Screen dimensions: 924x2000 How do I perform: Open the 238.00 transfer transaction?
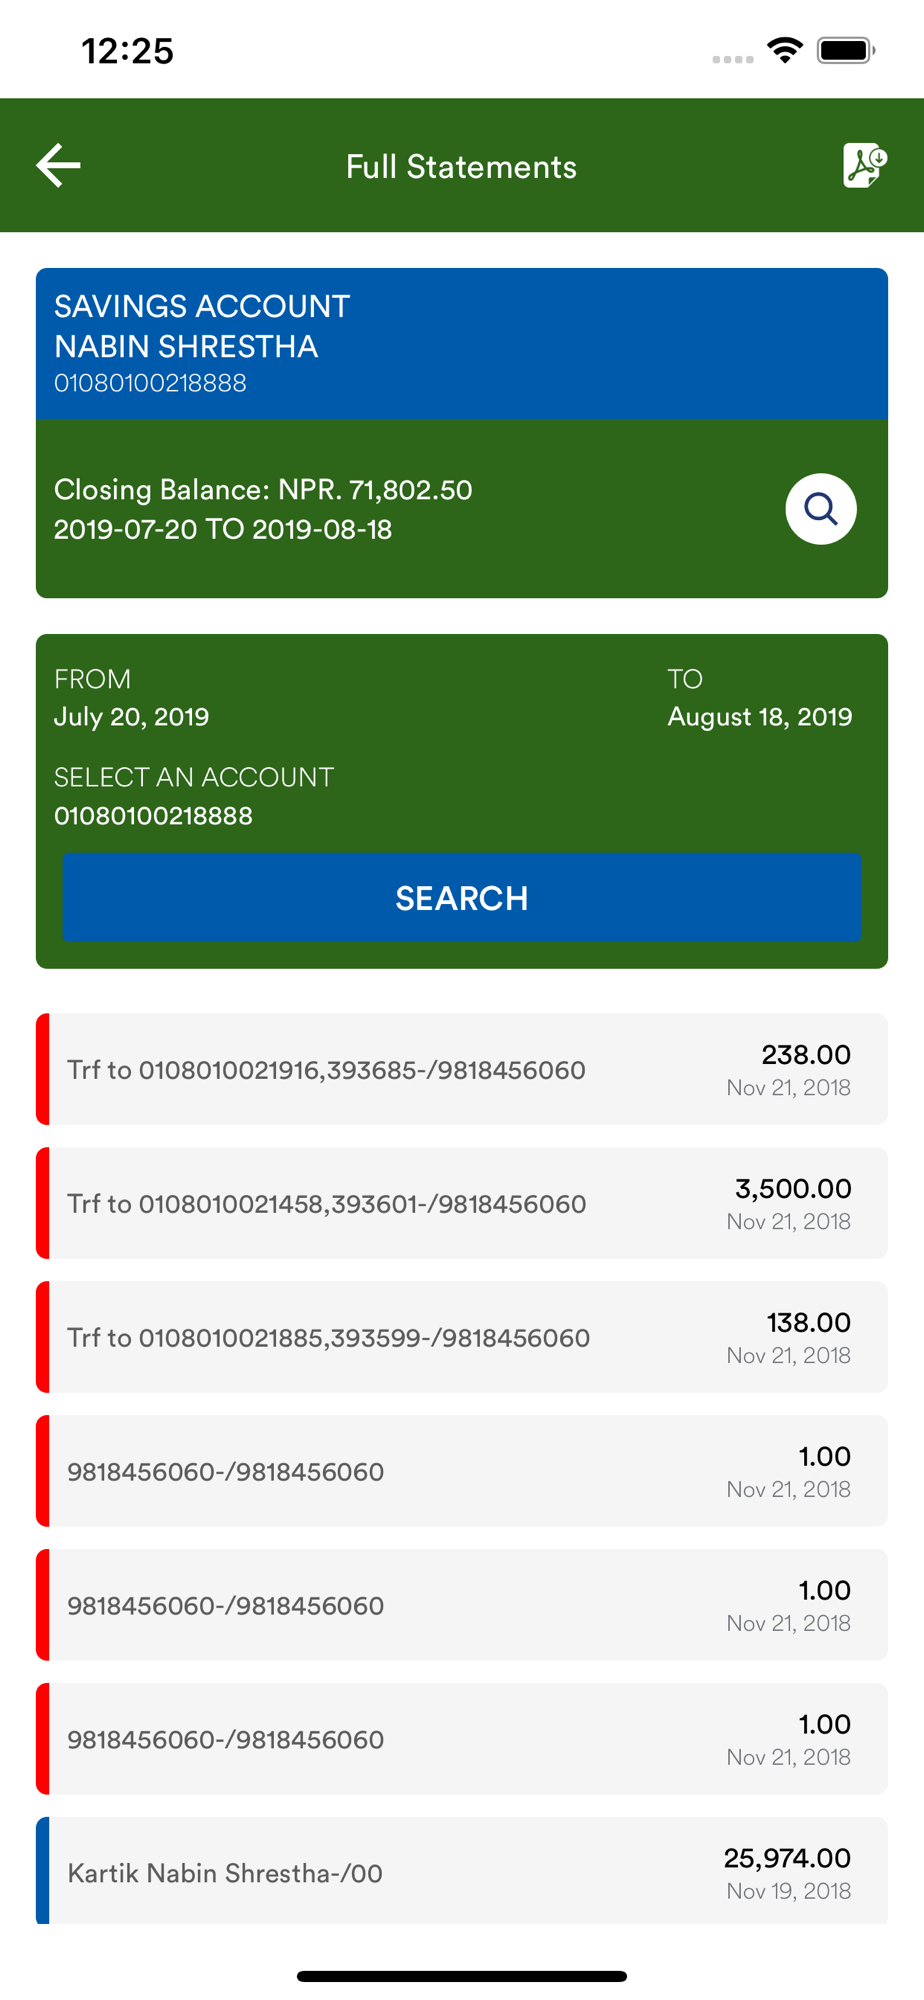click(462, 1069)
